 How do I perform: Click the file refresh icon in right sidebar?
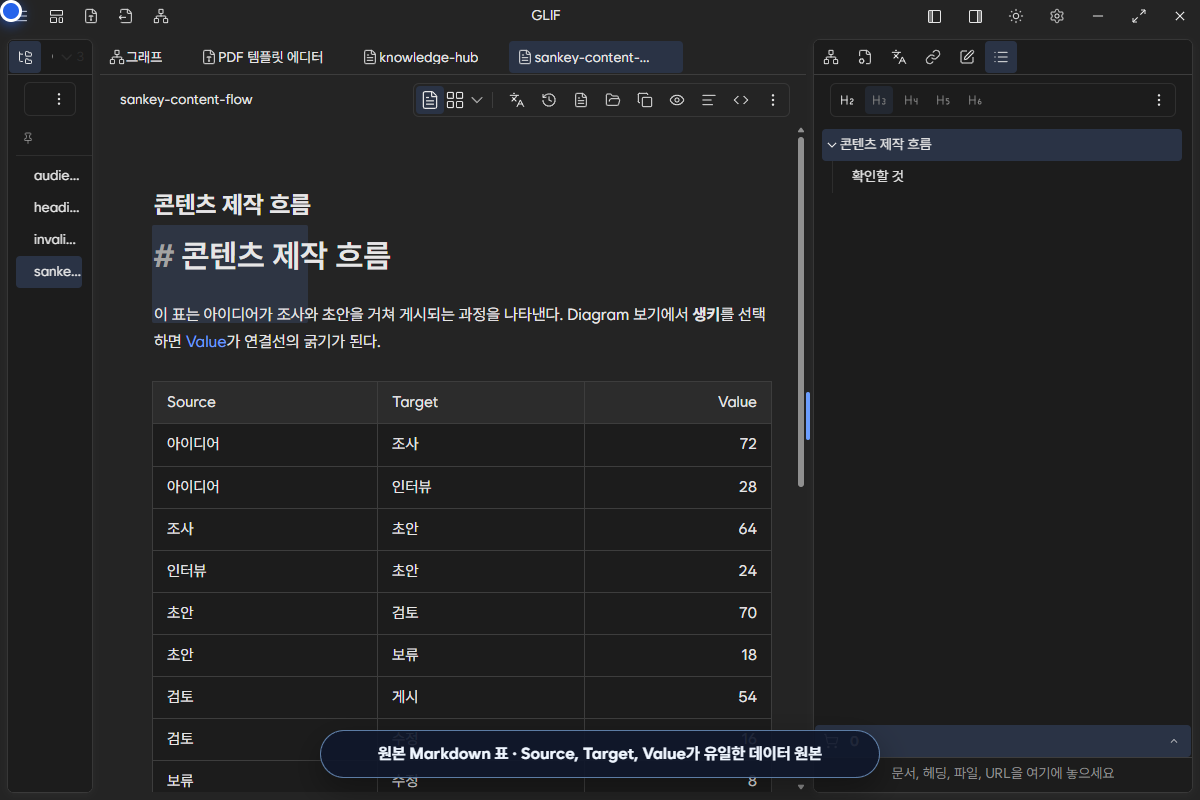coord(865,57)
